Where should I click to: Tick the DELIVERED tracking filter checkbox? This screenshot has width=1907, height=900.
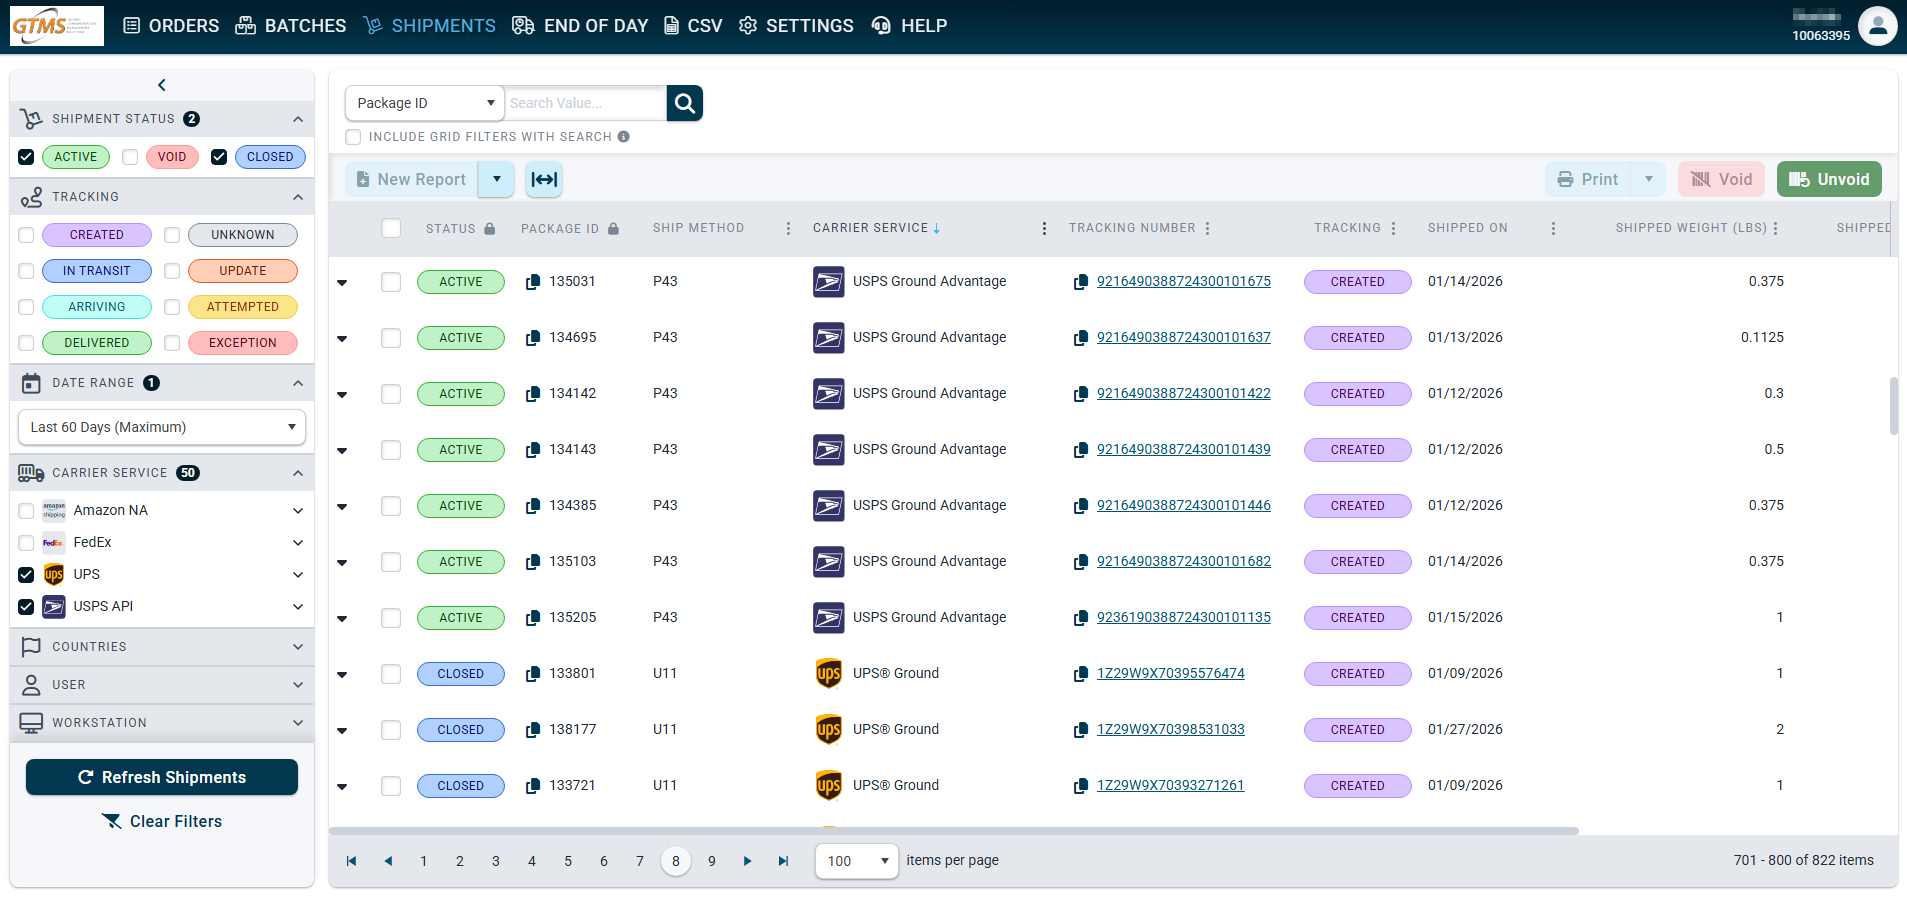click(27, 343)
